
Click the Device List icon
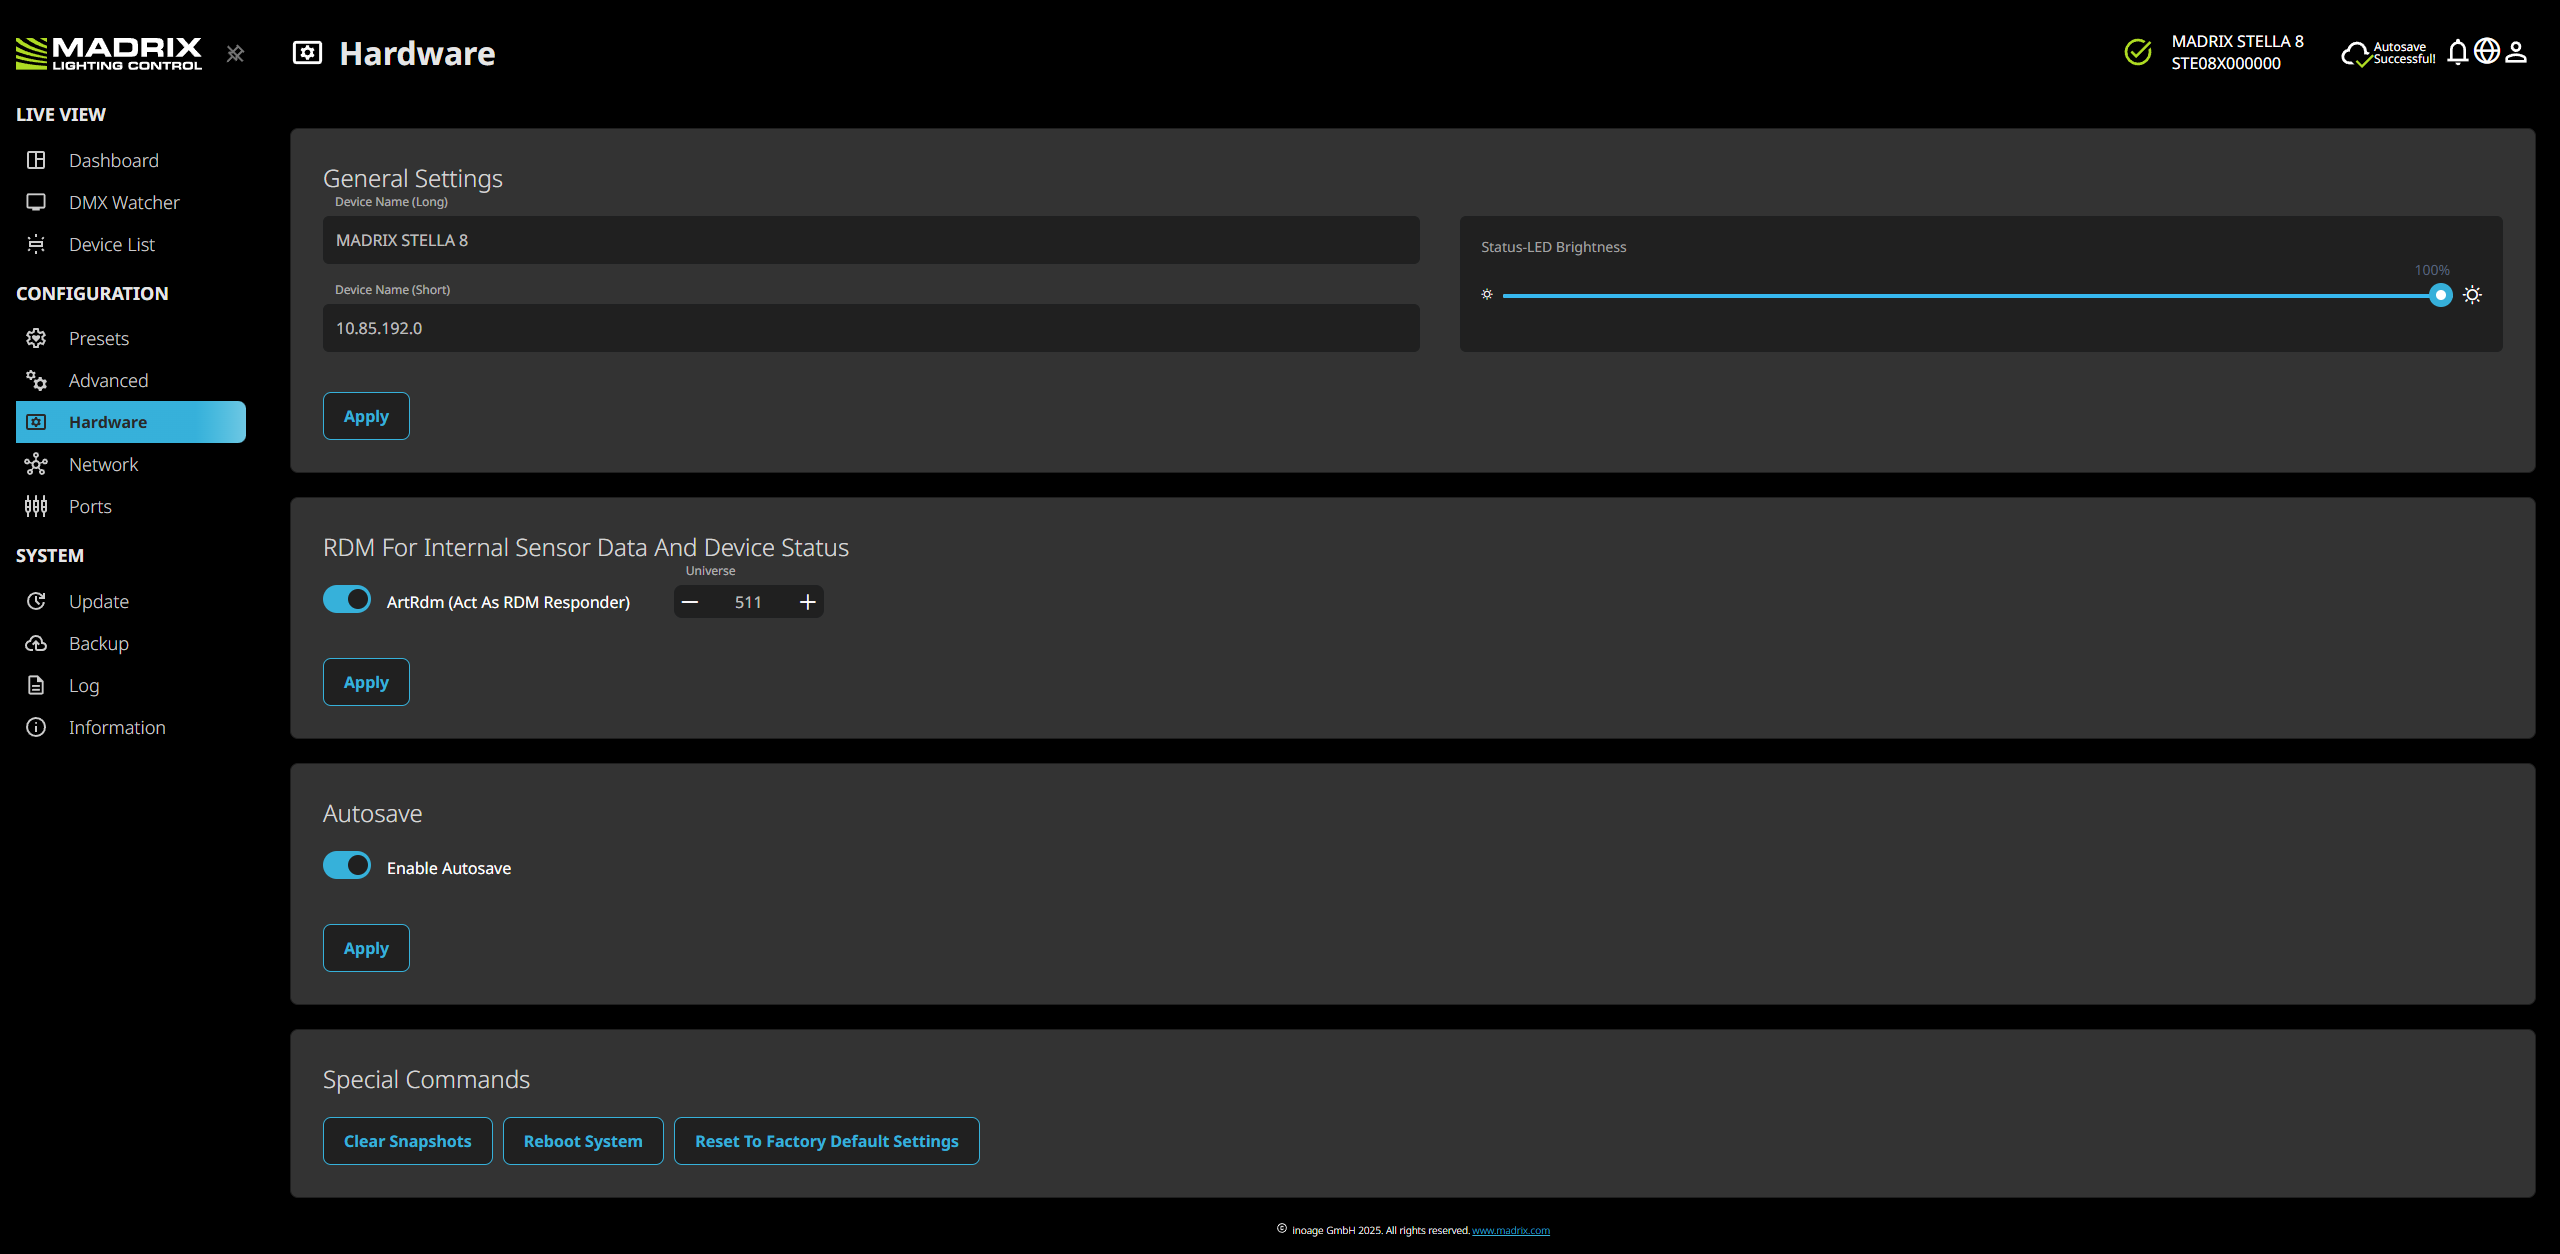click(36, 244)
